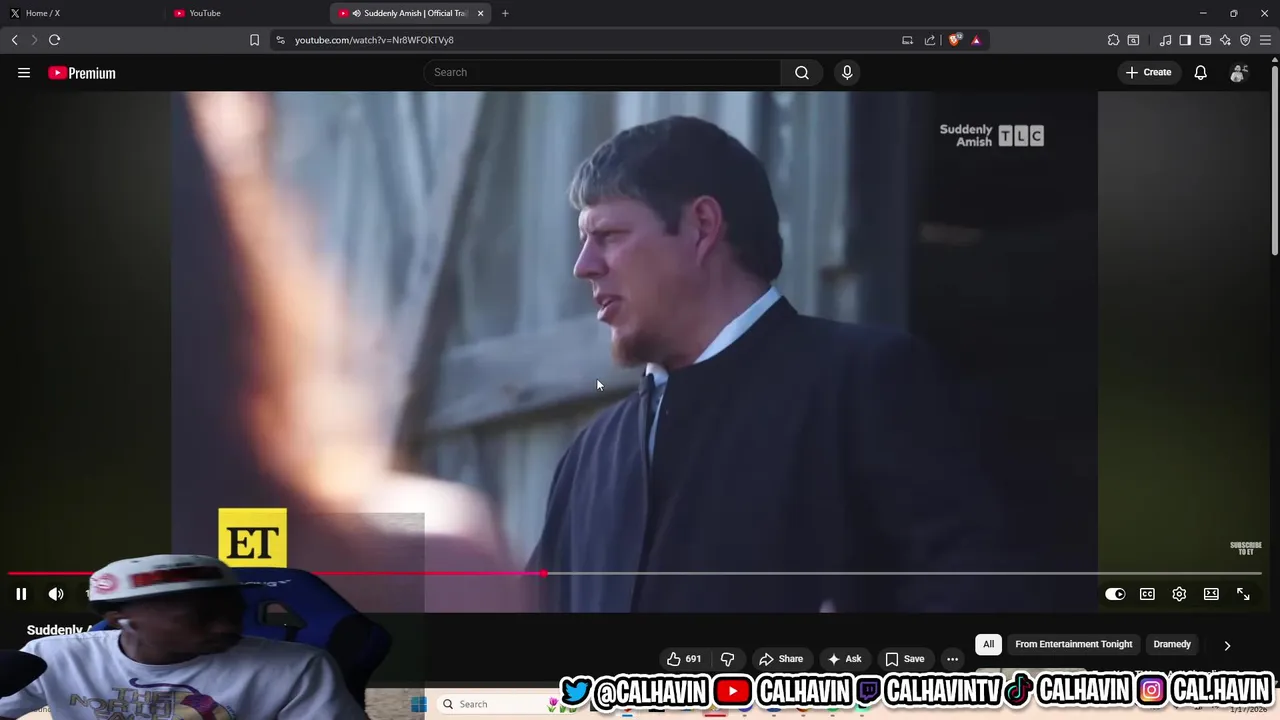Go forward in browser history
The height and width of the screenshot is (720, 1280).
(x=33, y=40)
